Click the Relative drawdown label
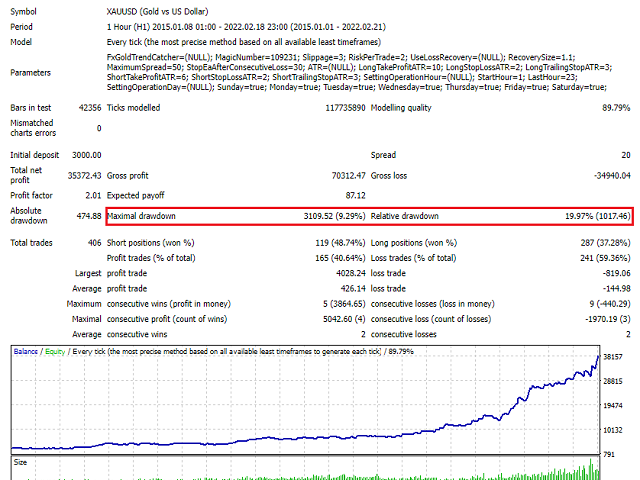 coord(404,216)
